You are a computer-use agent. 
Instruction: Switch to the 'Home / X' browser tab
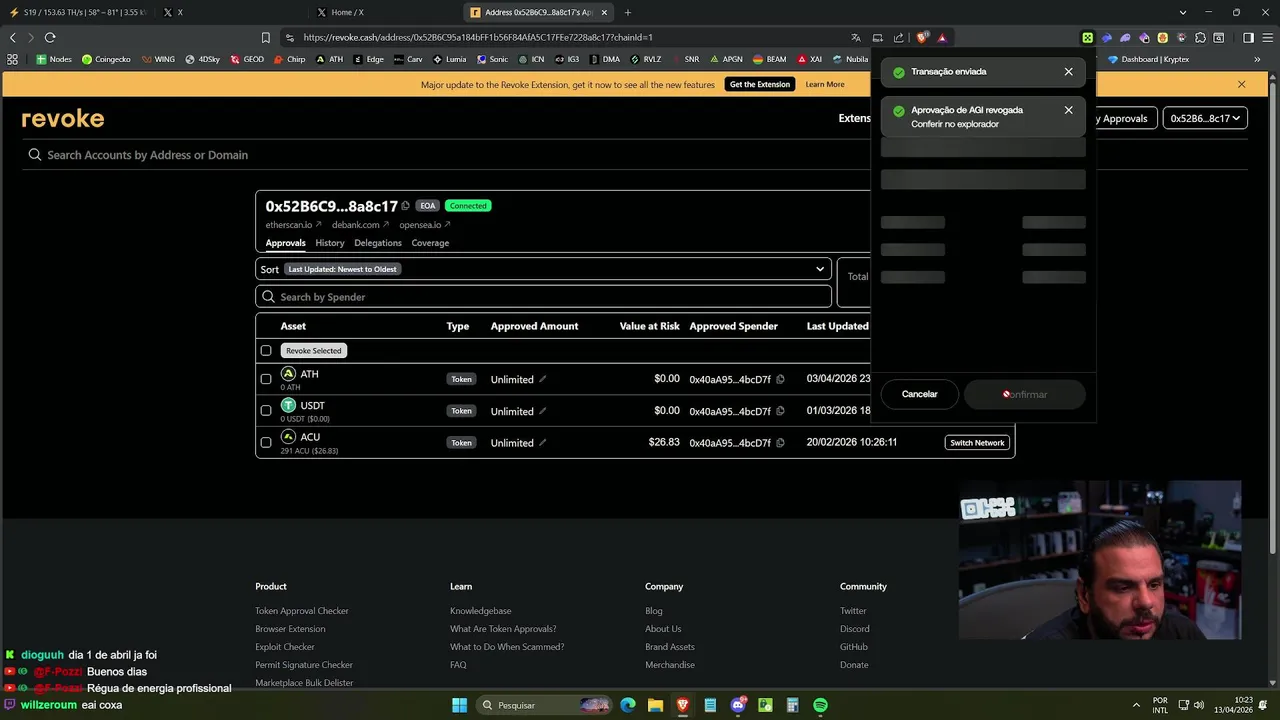[x=383, y=12]
